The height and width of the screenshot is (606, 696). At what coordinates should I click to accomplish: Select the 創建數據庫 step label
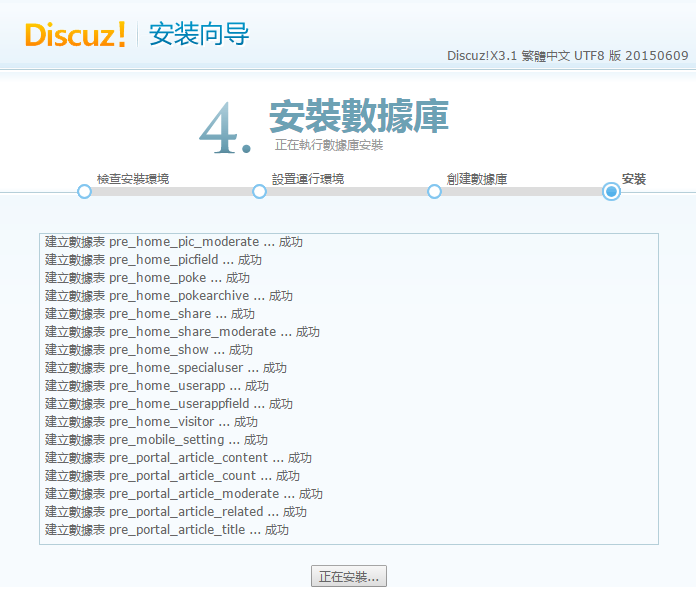(x=477, y=179)
